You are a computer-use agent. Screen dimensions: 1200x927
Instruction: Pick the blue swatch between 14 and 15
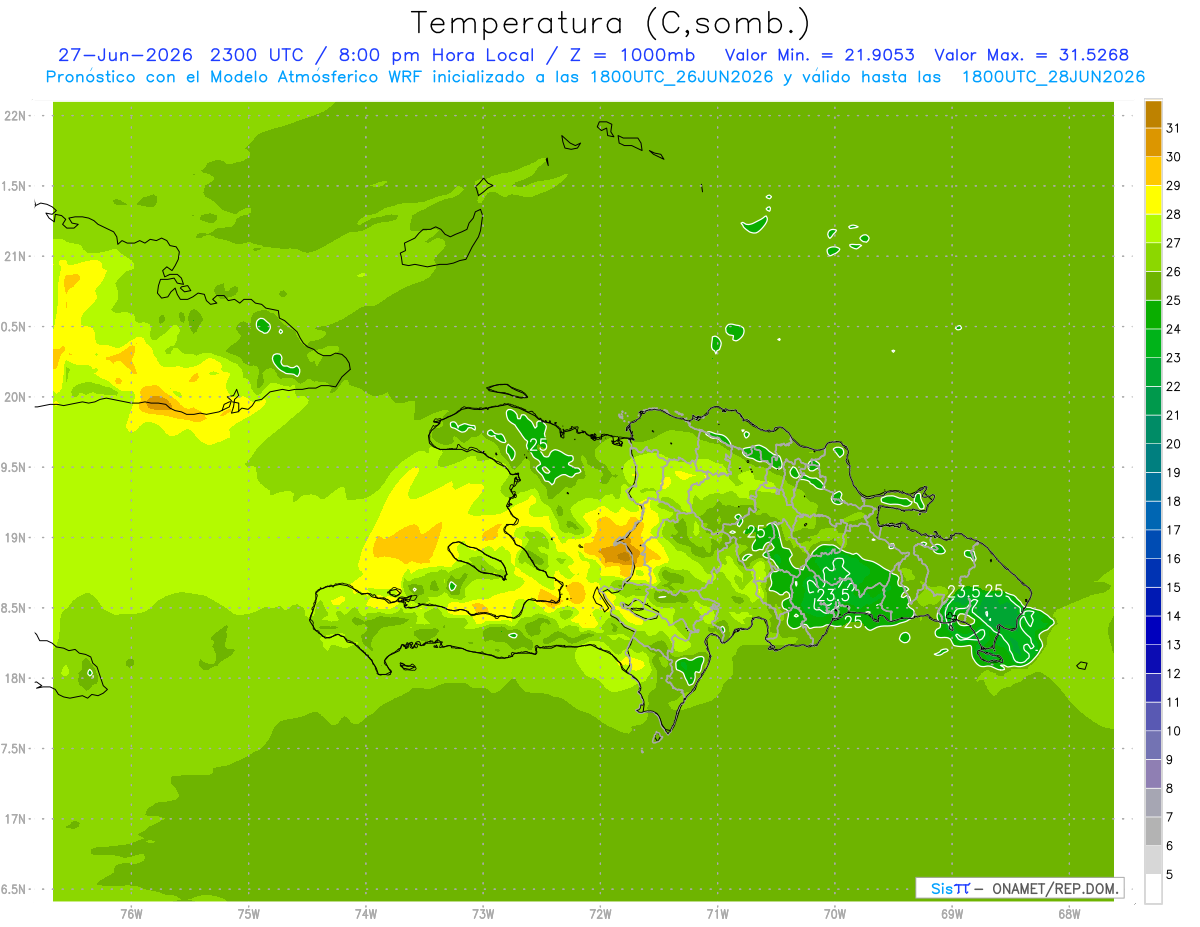pyautogui.click(x=1153, y=602)
